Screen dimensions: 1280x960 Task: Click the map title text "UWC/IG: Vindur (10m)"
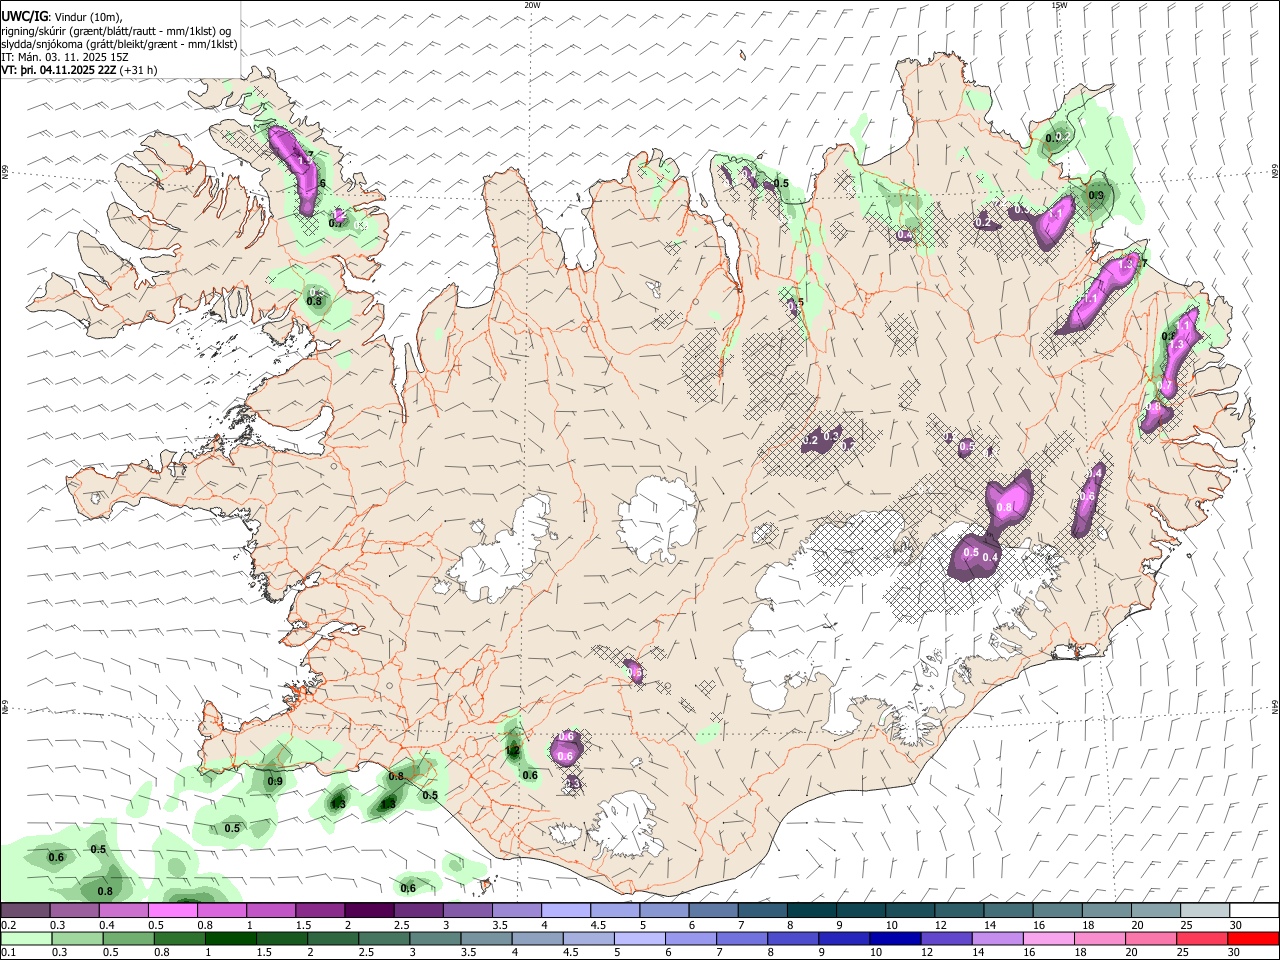click(62, 16)
